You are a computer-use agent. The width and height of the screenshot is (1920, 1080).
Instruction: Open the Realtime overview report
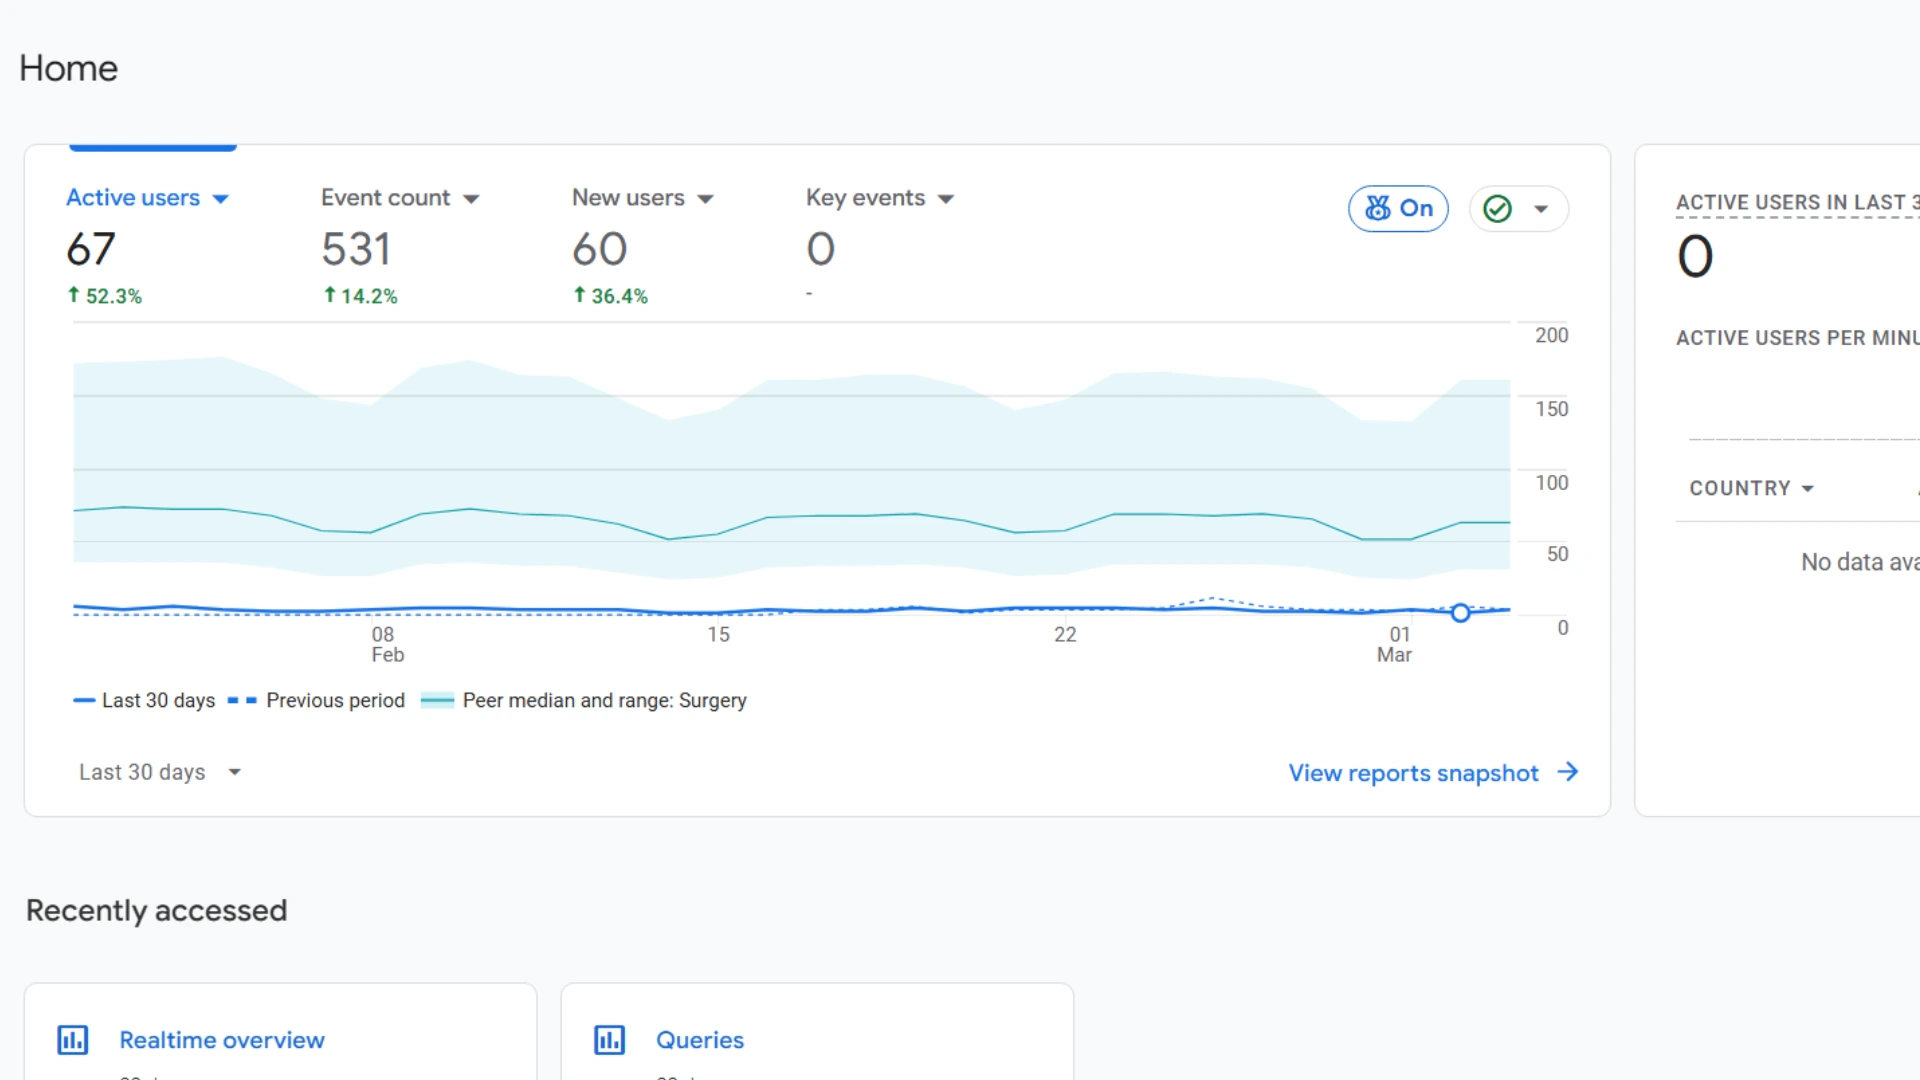click(222, 1040)
